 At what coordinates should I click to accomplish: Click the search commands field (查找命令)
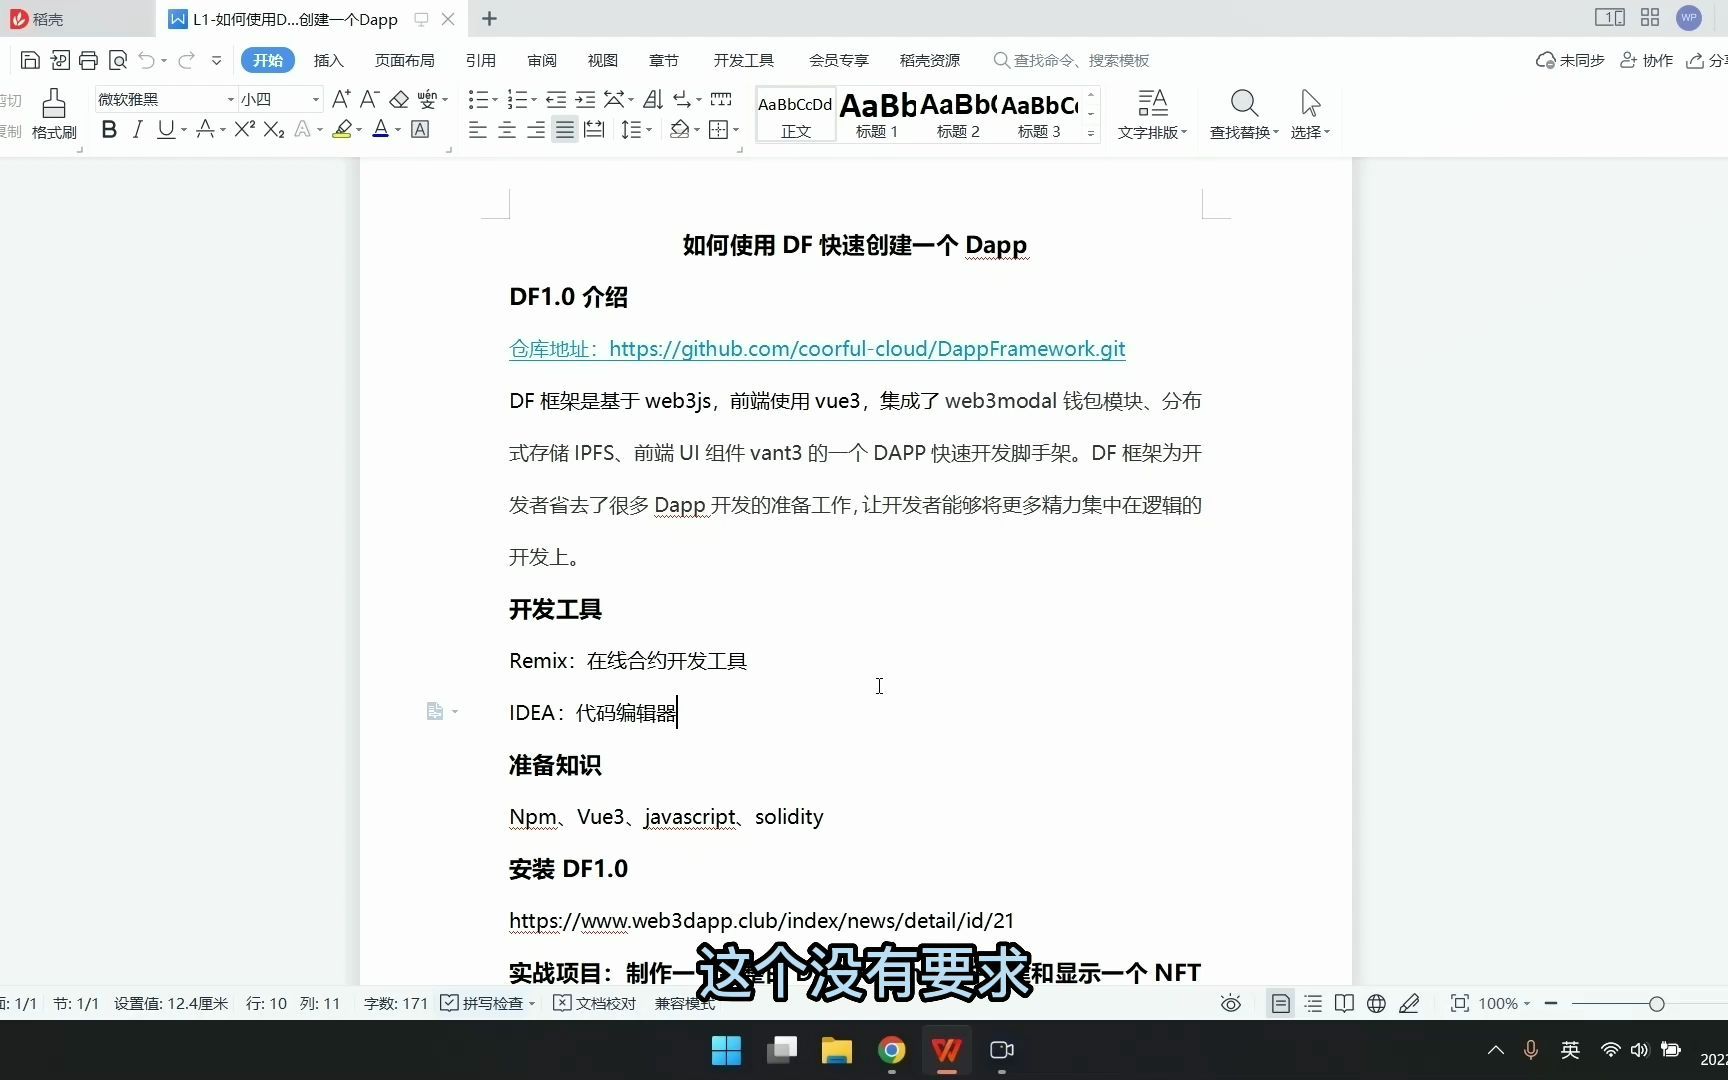click(1072, 60)
